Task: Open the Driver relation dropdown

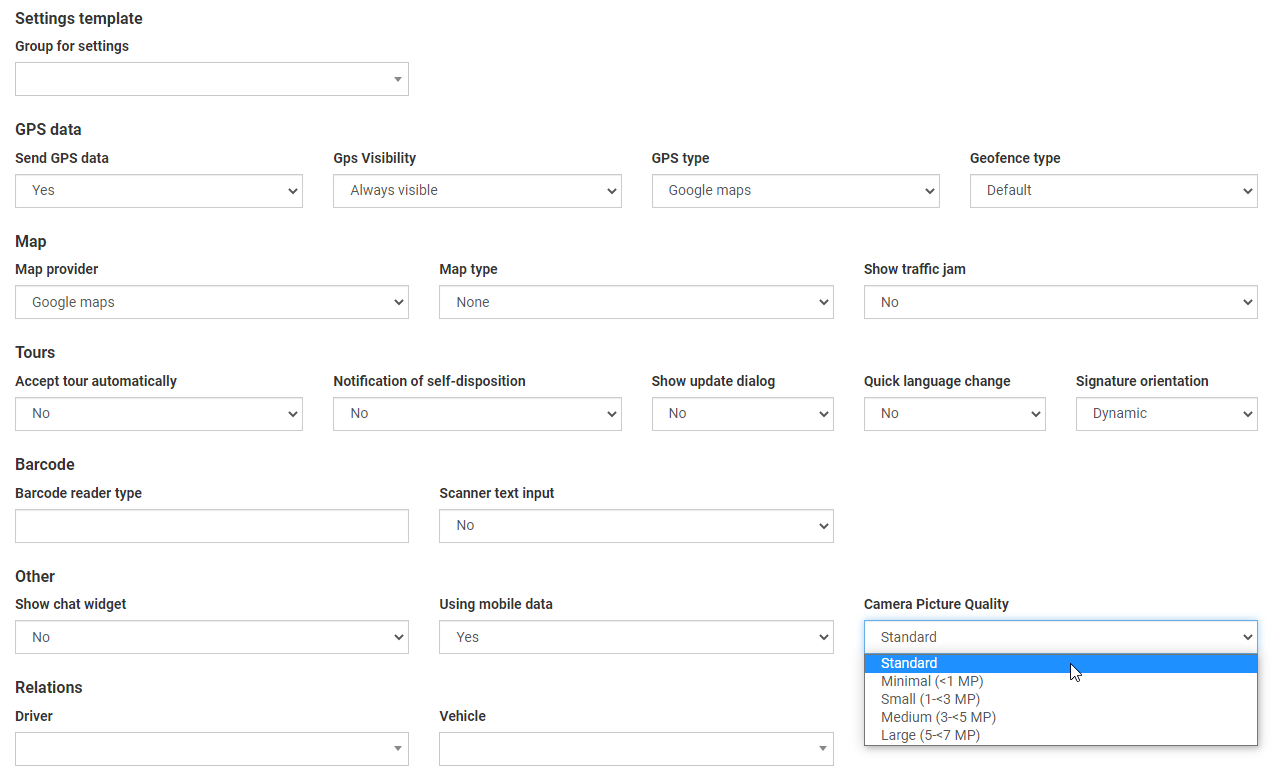Action: click(x=211, y=749)
